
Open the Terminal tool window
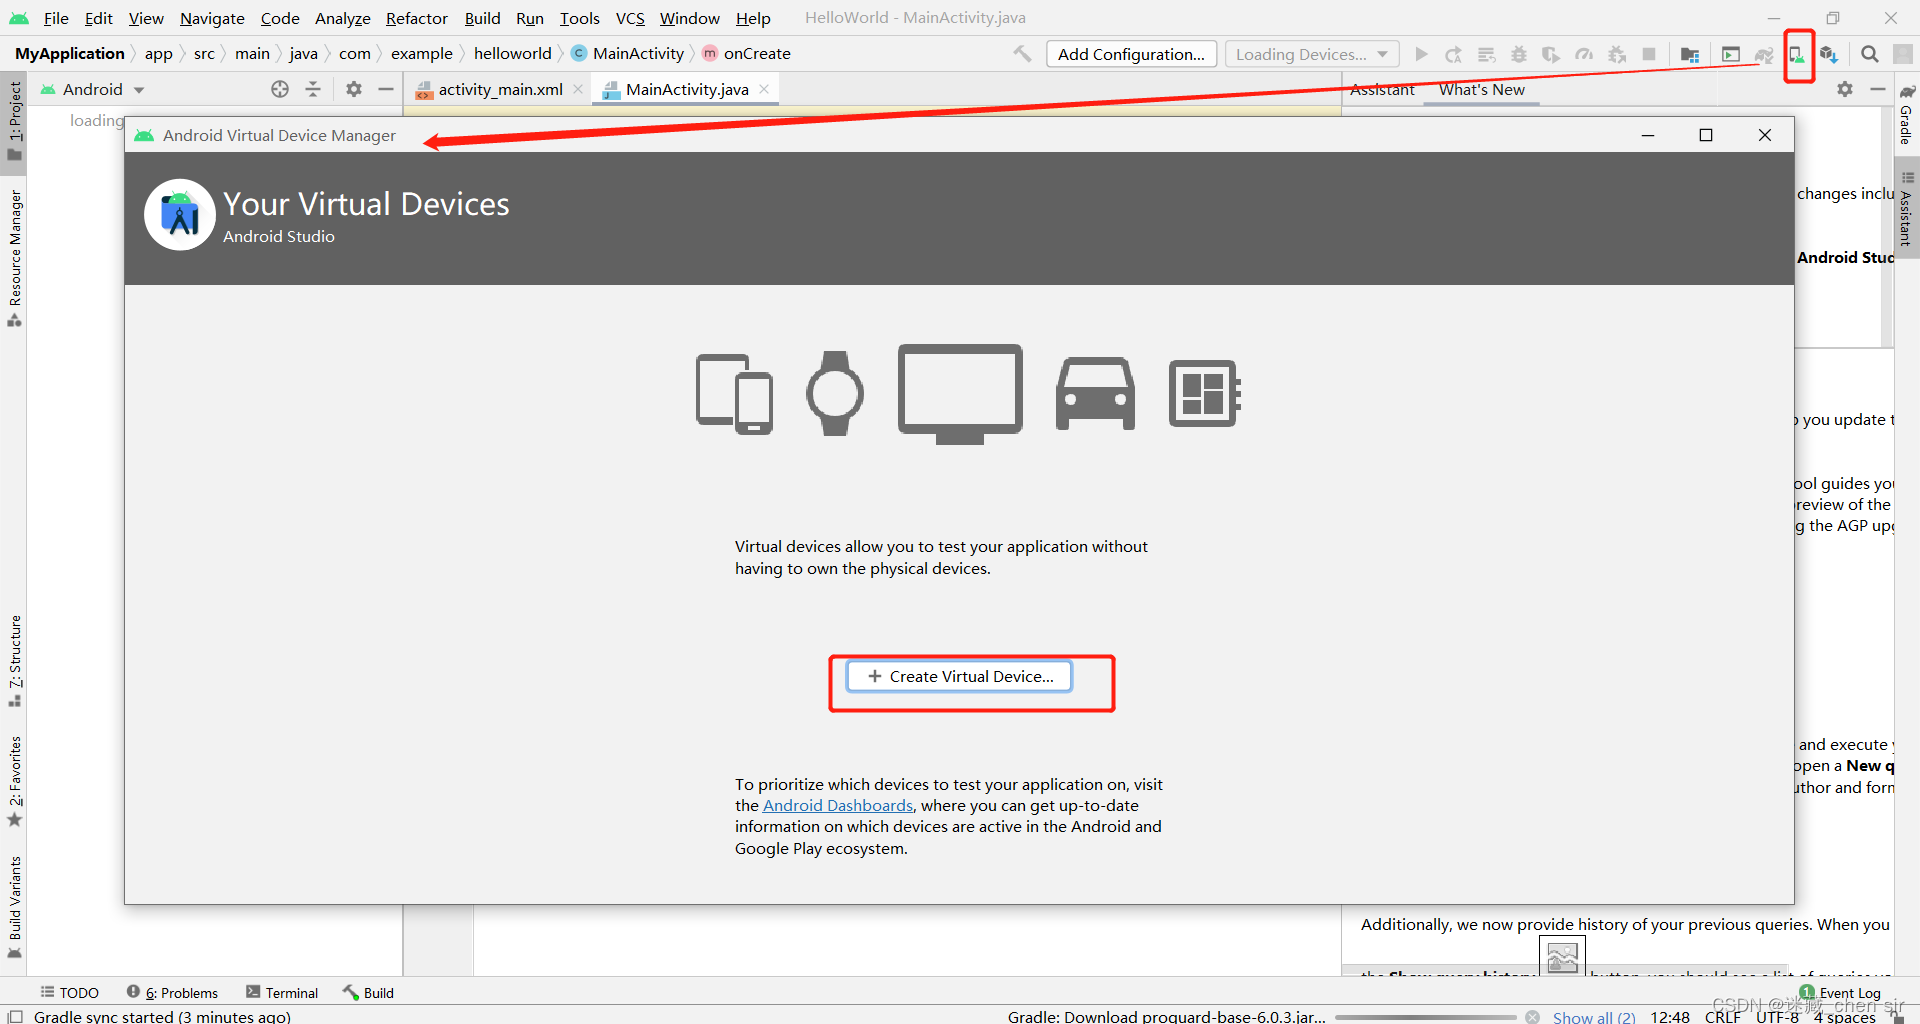click(x=282, y=992)
